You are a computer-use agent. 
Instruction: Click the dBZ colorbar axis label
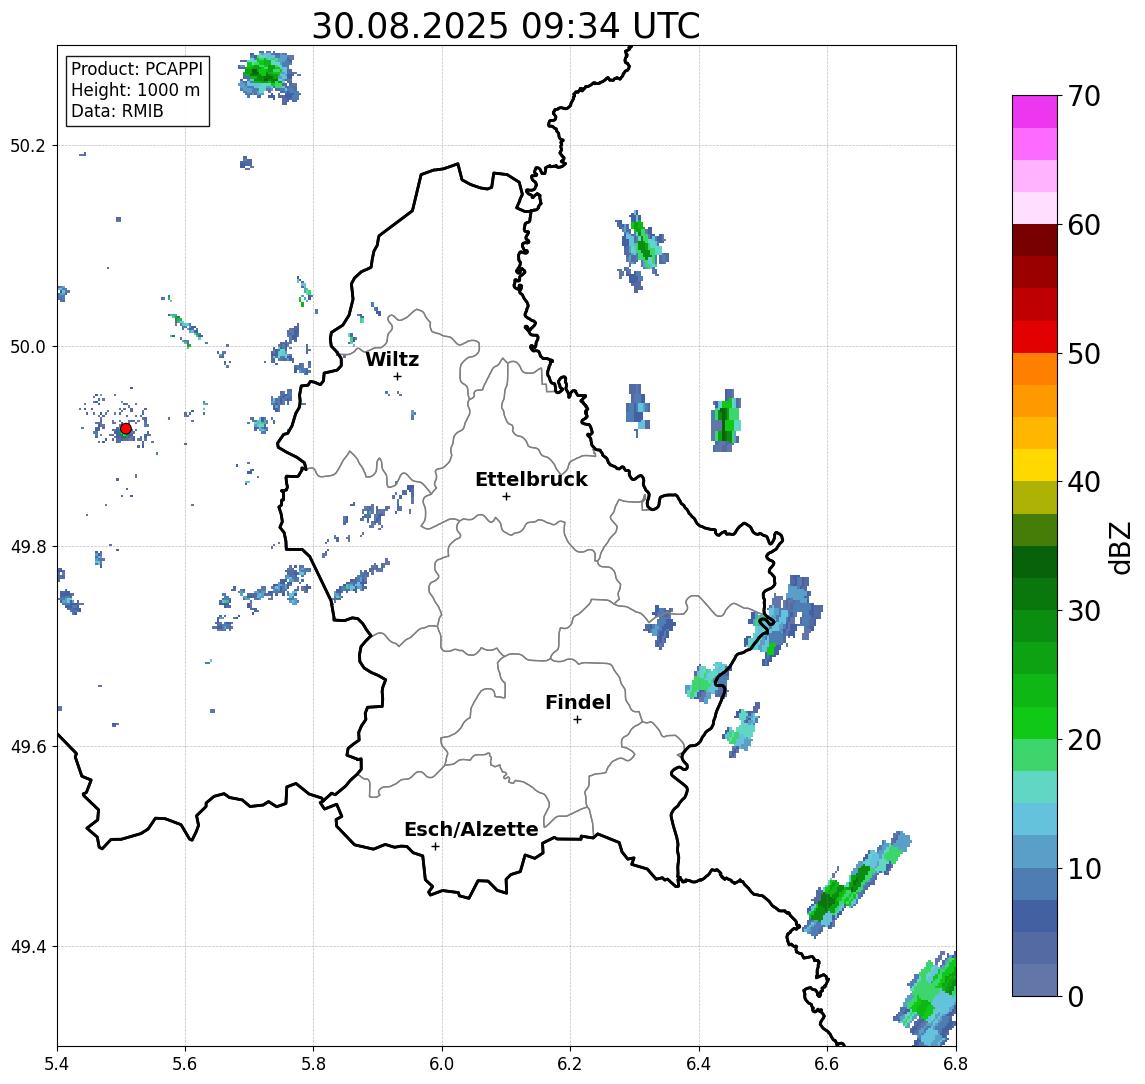point(1119,547)
